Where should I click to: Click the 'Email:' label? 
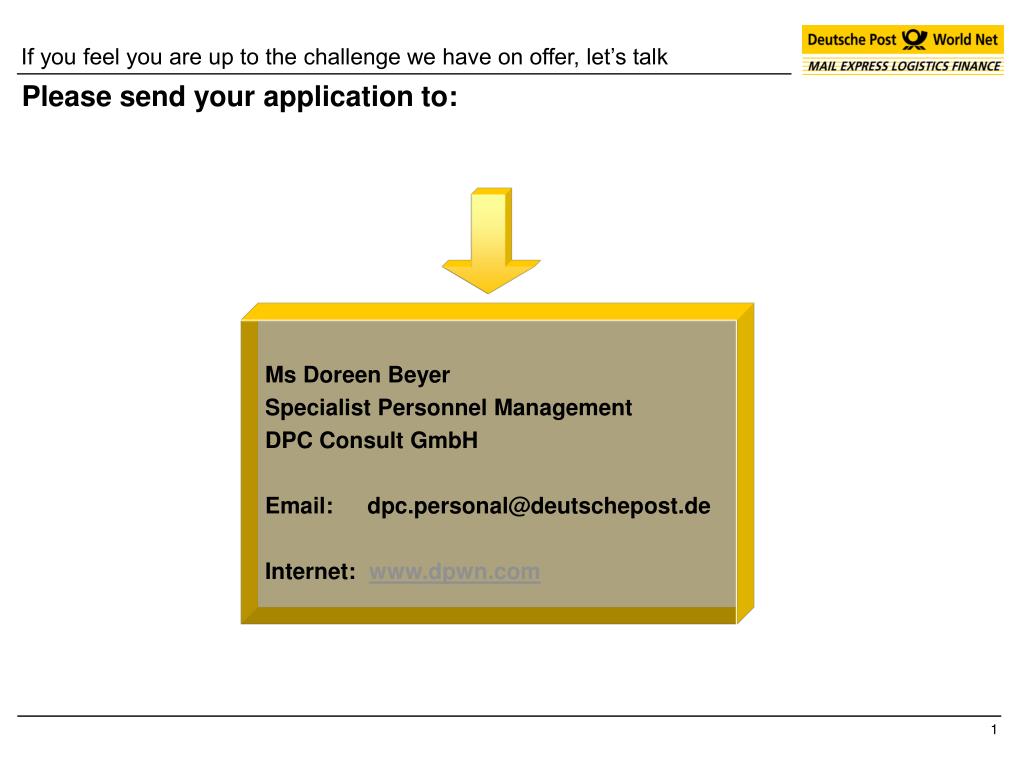299,505
